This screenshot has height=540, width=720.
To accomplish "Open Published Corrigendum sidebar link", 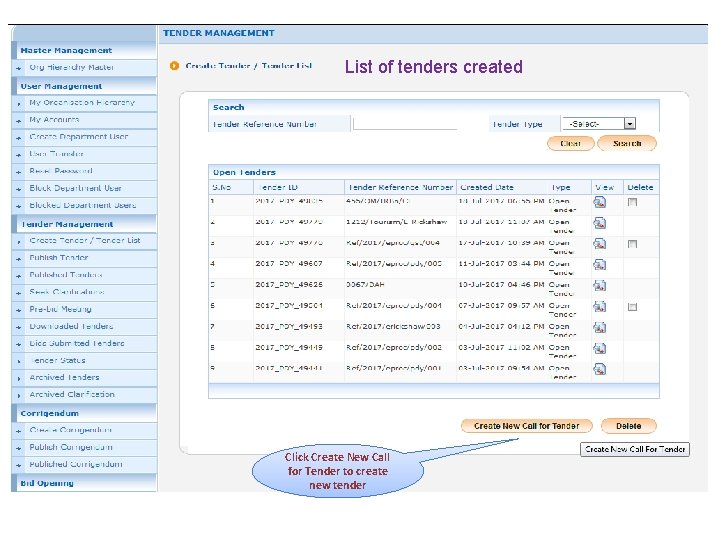I will (84, 464).
